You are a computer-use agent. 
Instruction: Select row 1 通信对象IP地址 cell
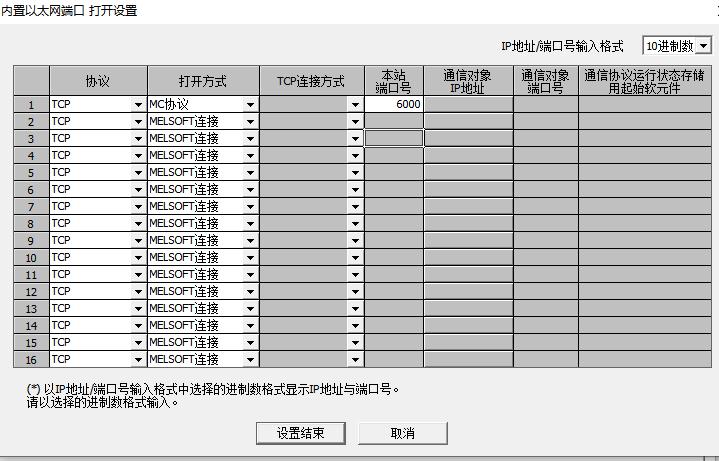468,104
